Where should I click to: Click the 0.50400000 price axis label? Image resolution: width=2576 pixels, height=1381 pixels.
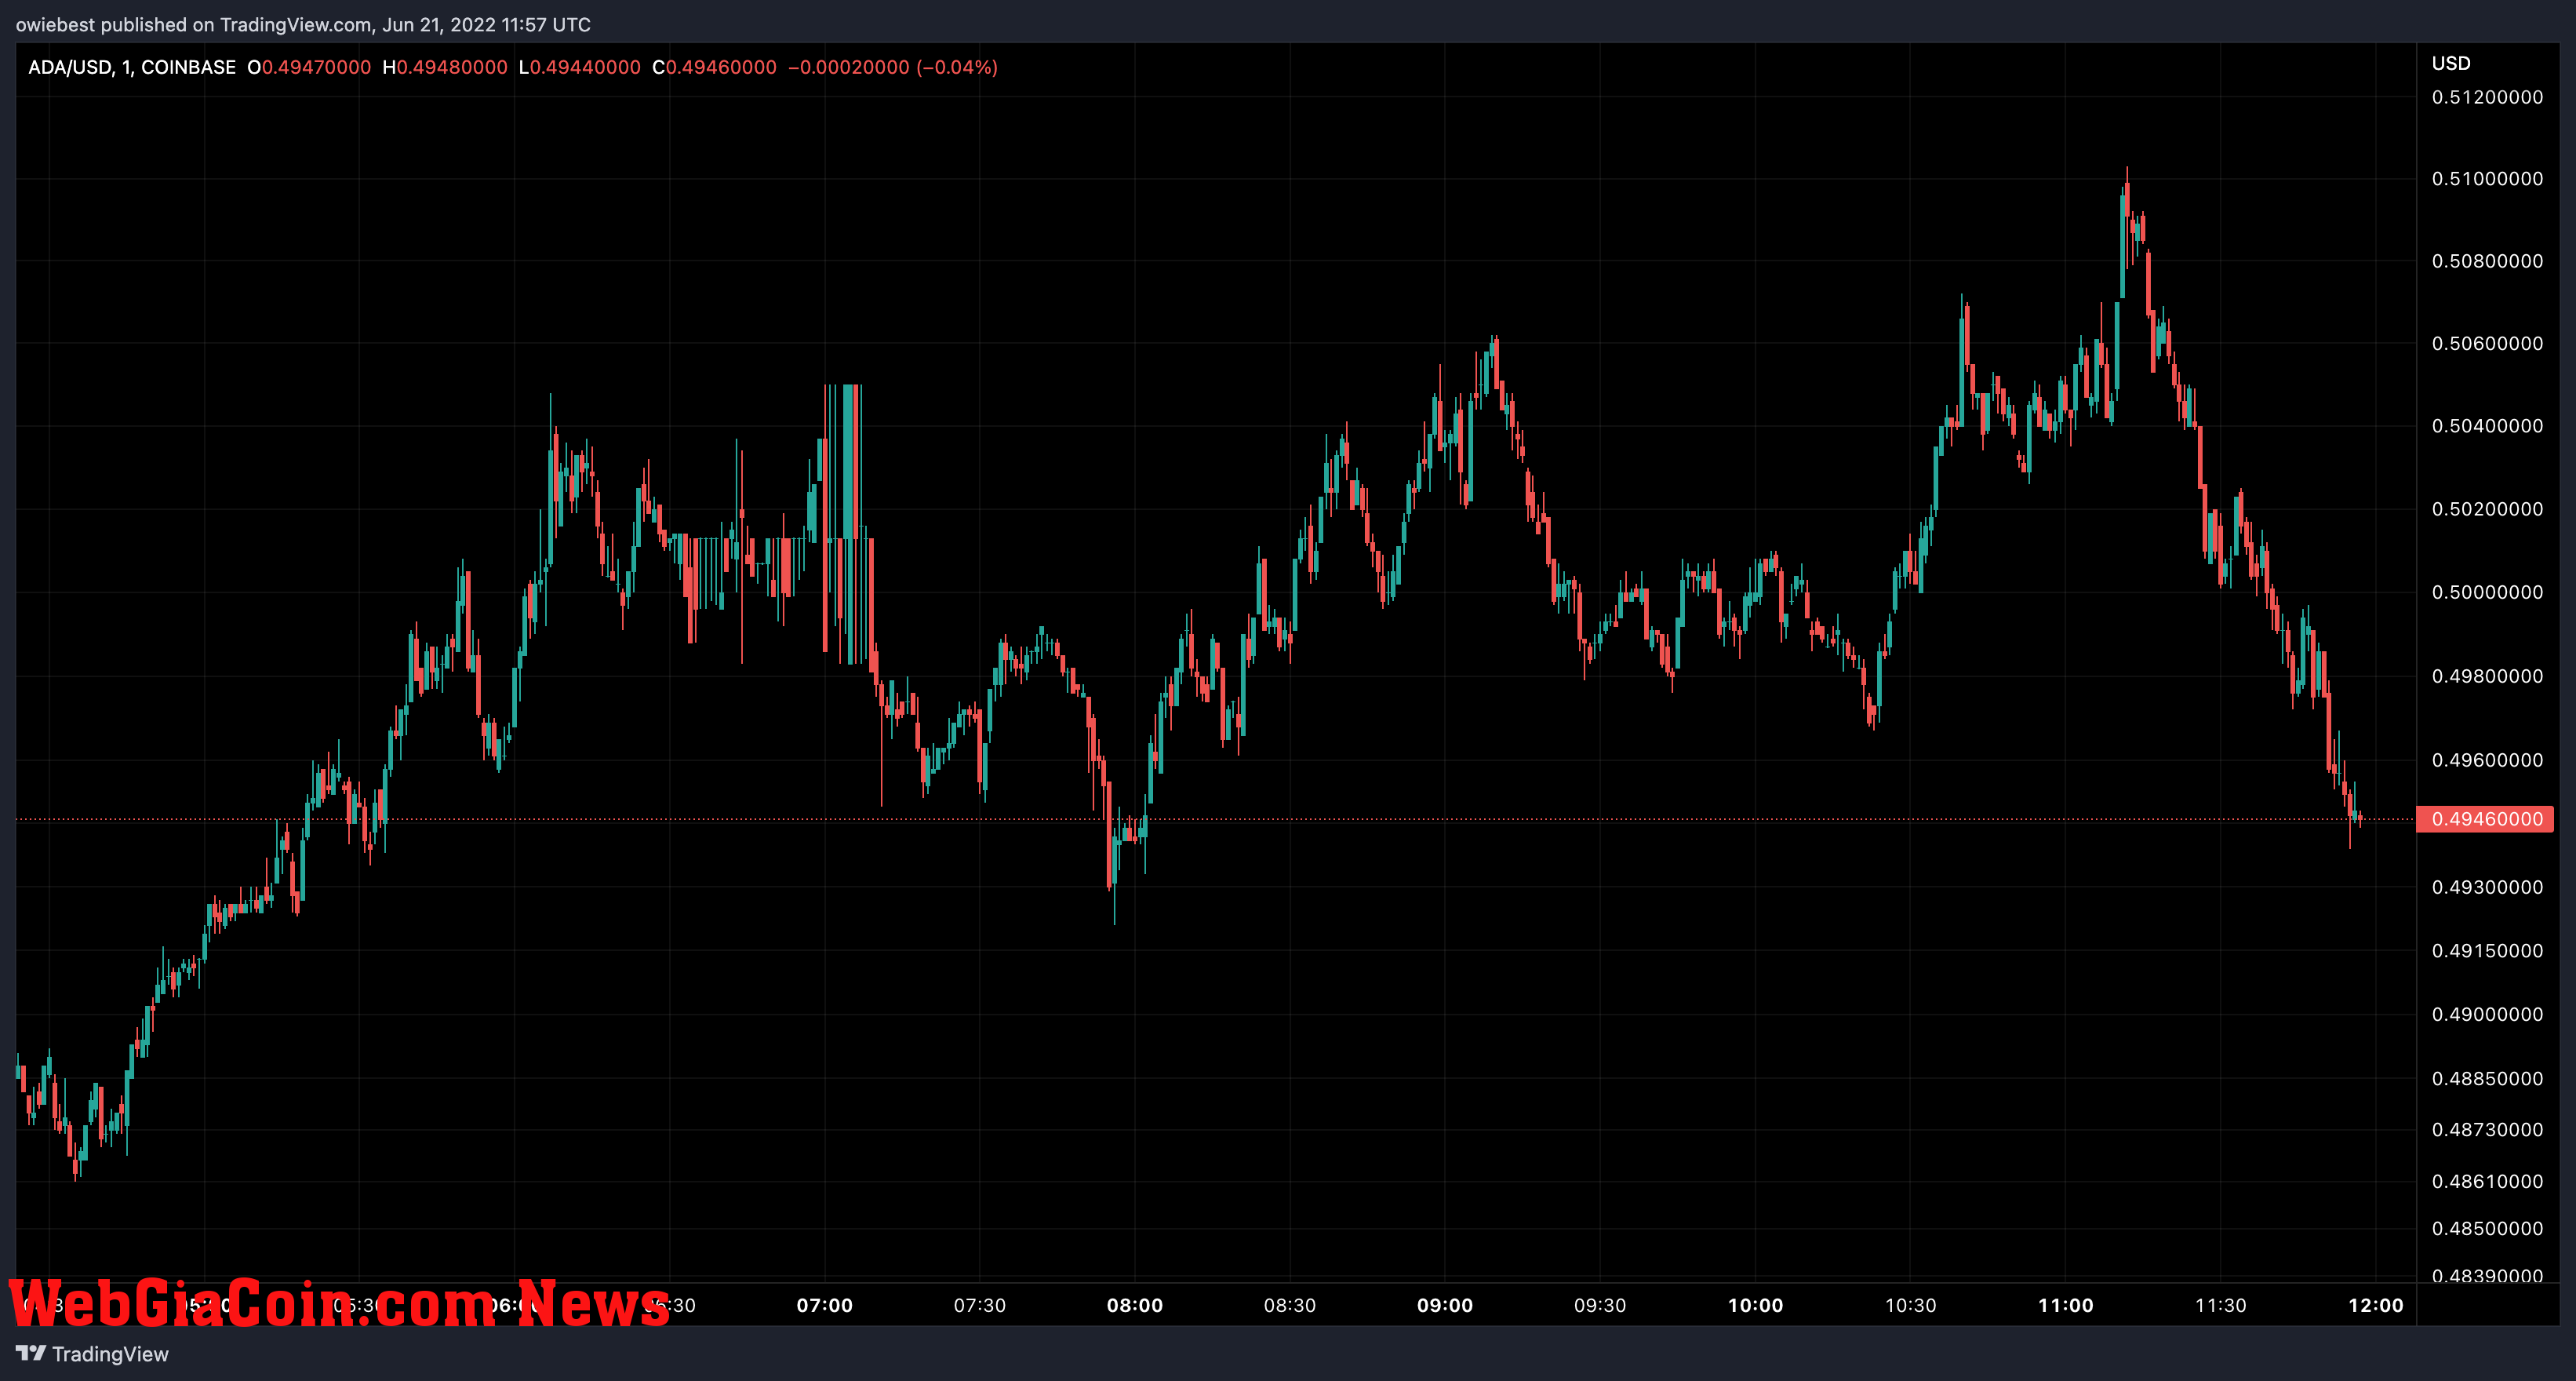click(x=2487, y=426)
